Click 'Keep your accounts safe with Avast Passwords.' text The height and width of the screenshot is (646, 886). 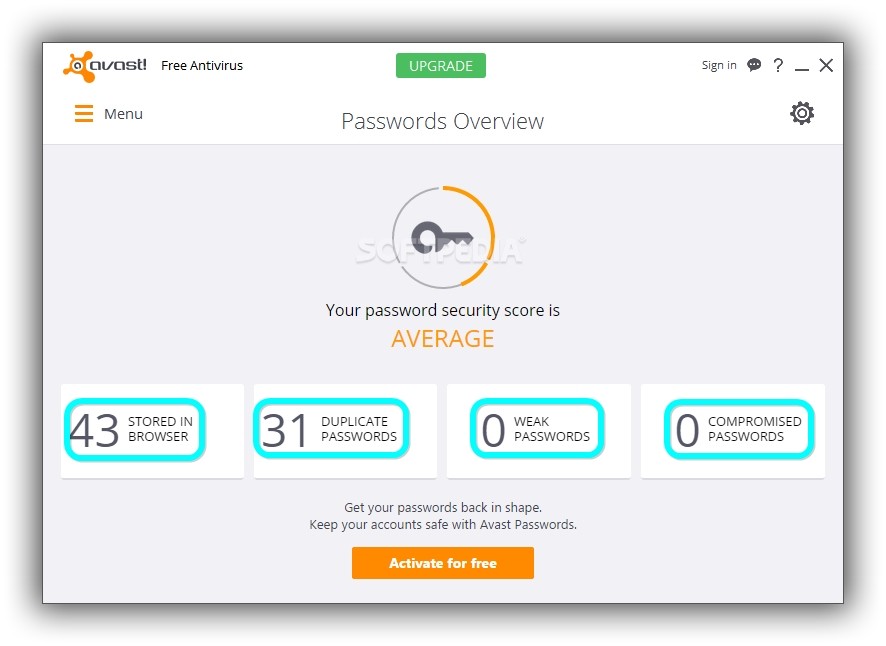(x=442, y=524)
